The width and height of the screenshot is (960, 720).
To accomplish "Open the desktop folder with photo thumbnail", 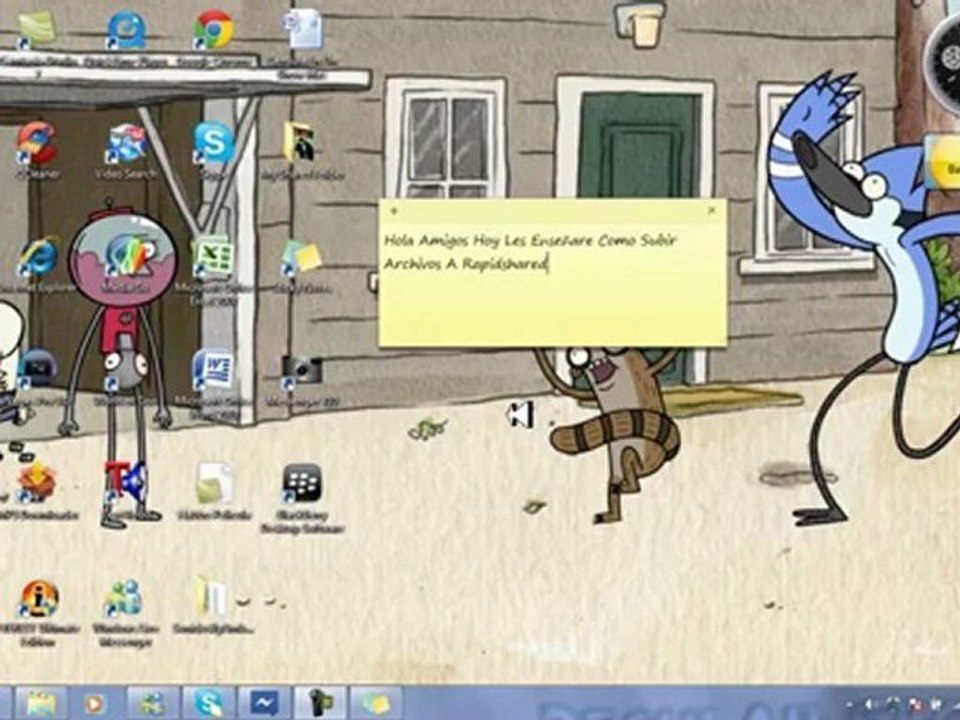I will [300, 142].
